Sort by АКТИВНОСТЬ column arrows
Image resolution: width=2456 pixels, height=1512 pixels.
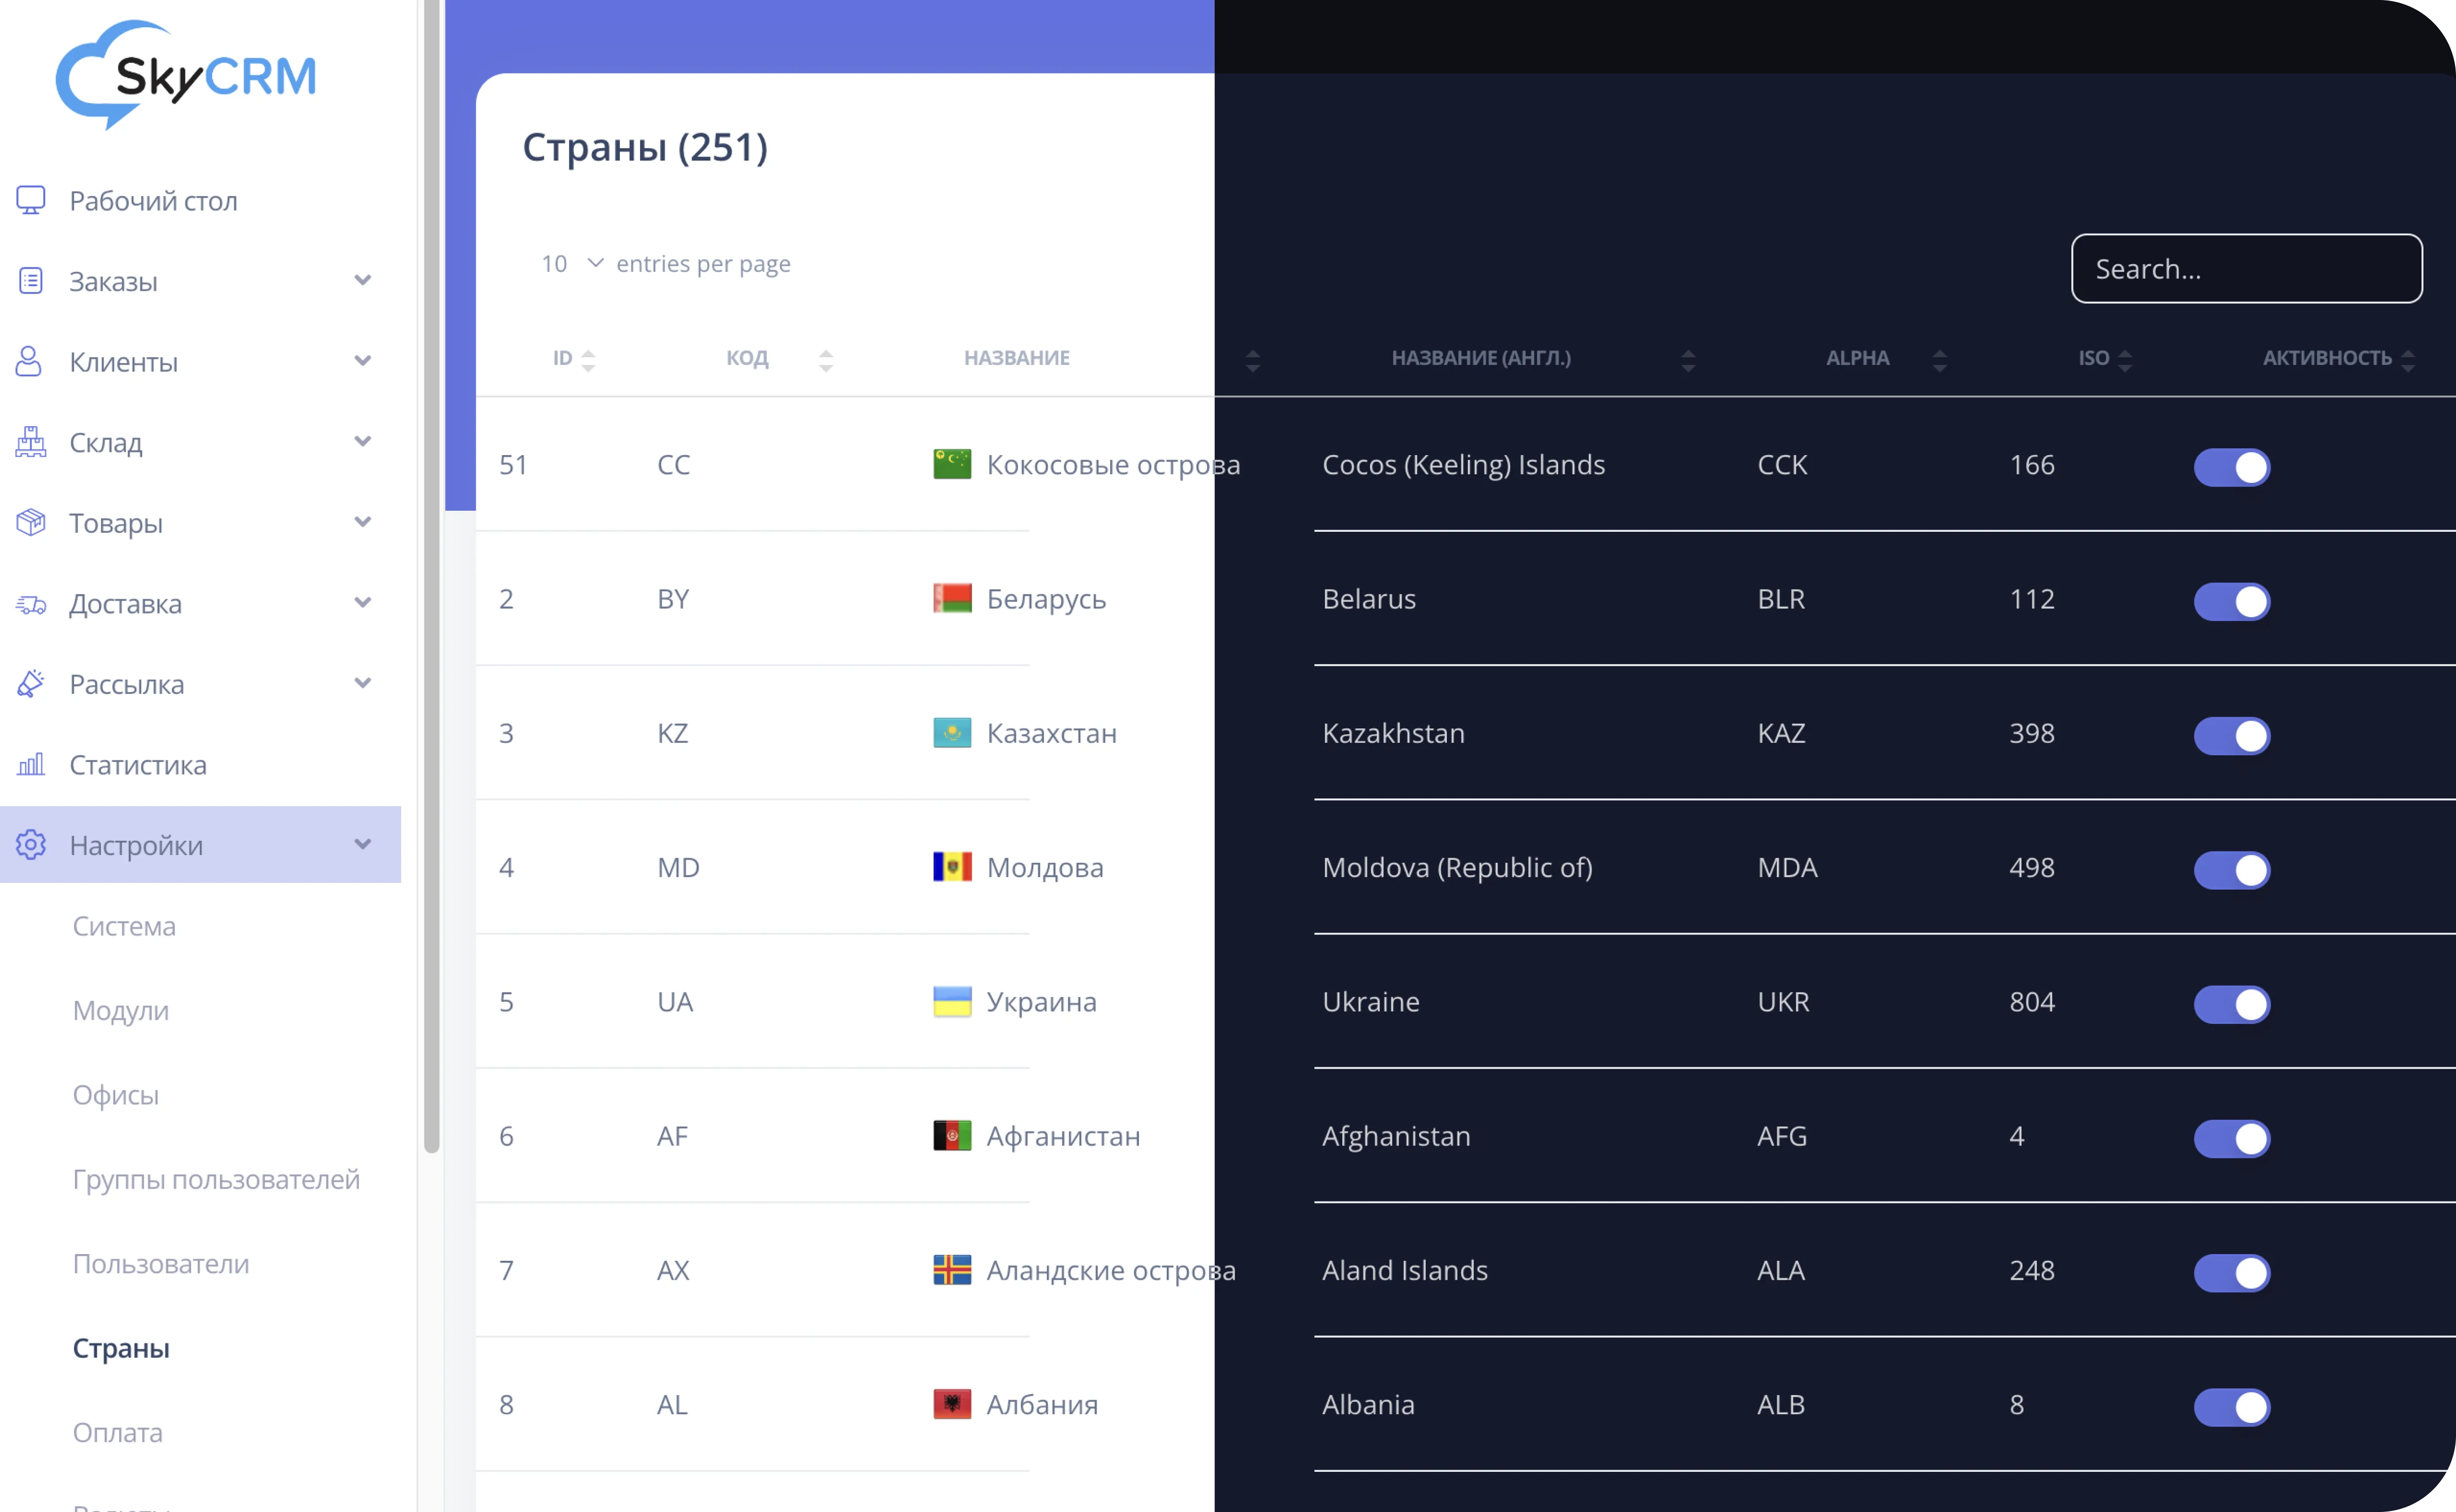[x=2408, y=360]
